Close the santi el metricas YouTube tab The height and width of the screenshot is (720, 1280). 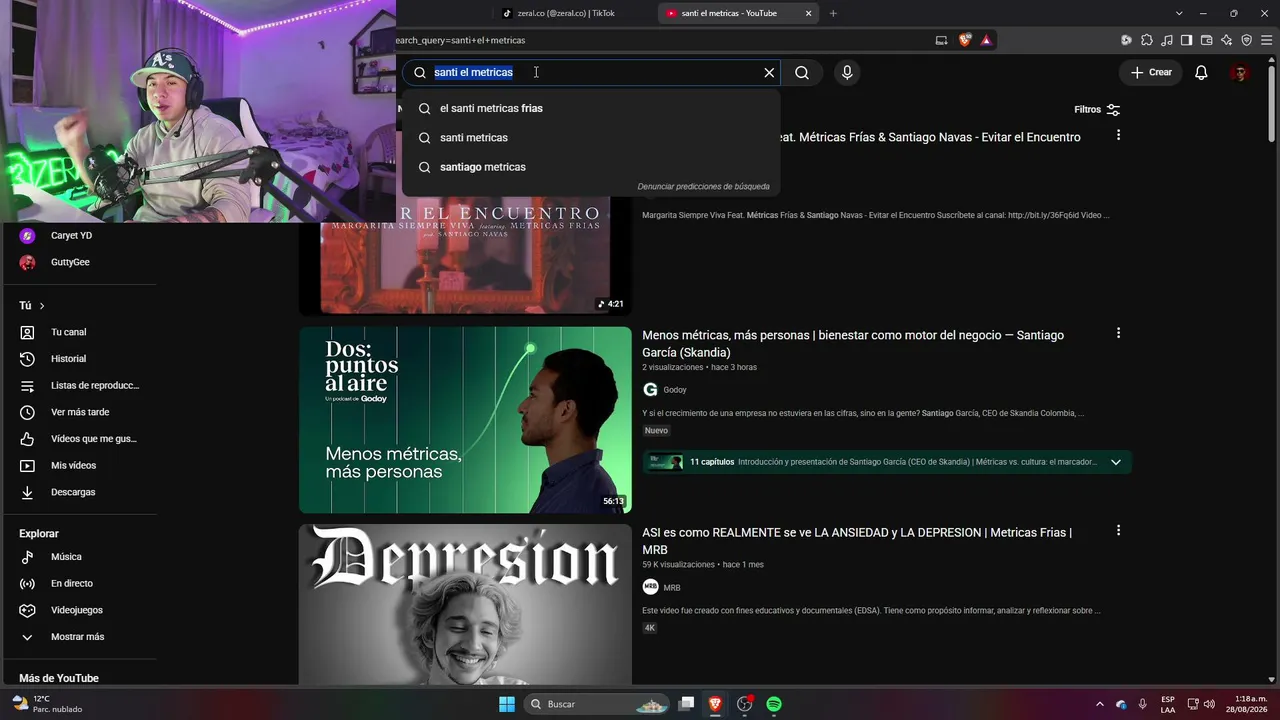809,13
